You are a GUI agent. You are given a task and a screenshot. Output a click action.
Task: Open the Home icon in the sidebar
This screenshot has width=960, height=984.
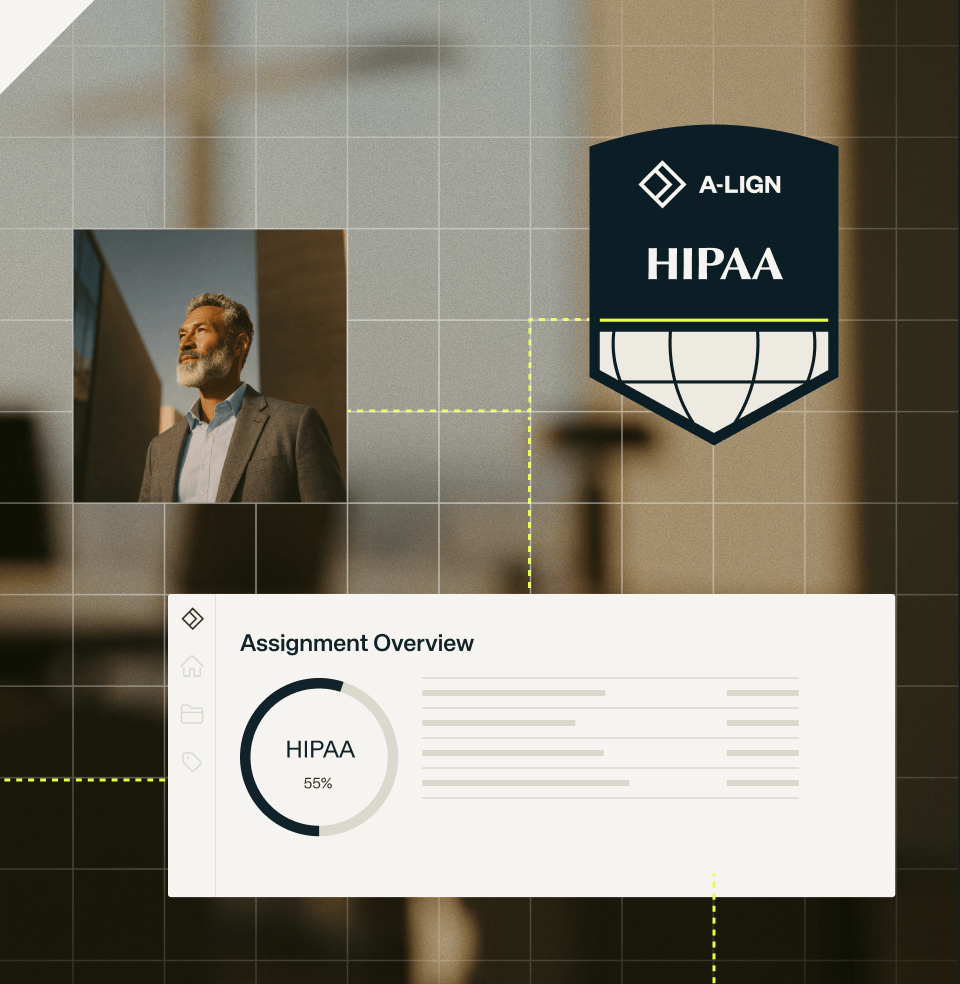click(x=192, y=666)
